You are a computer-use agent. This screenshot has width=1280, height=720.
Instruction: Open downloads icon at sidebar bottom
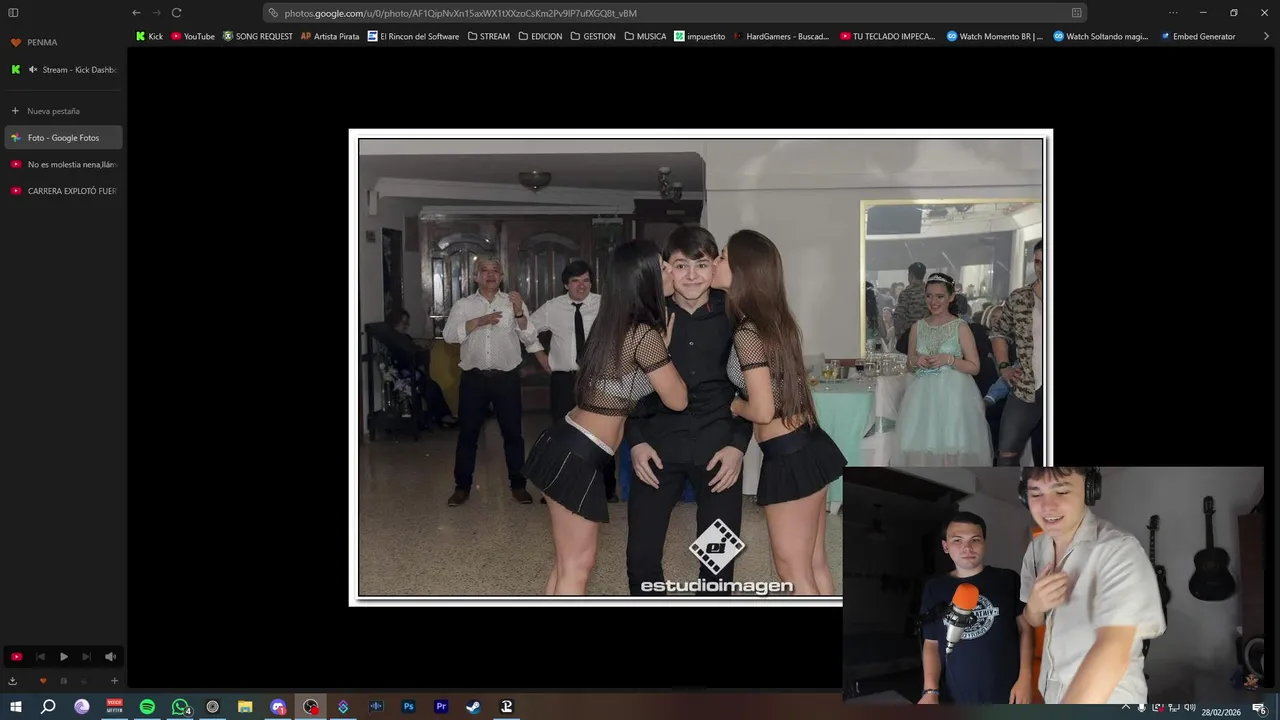13,681
